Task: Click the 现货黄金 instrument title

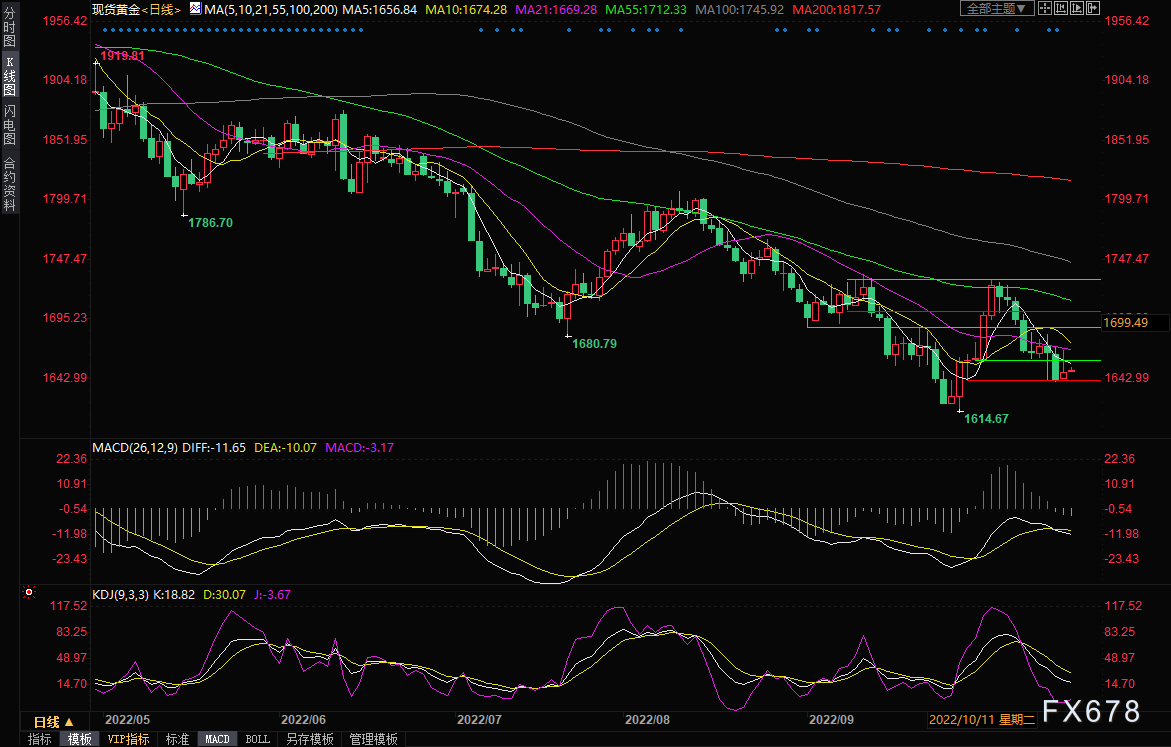Action: coord(116,10)
